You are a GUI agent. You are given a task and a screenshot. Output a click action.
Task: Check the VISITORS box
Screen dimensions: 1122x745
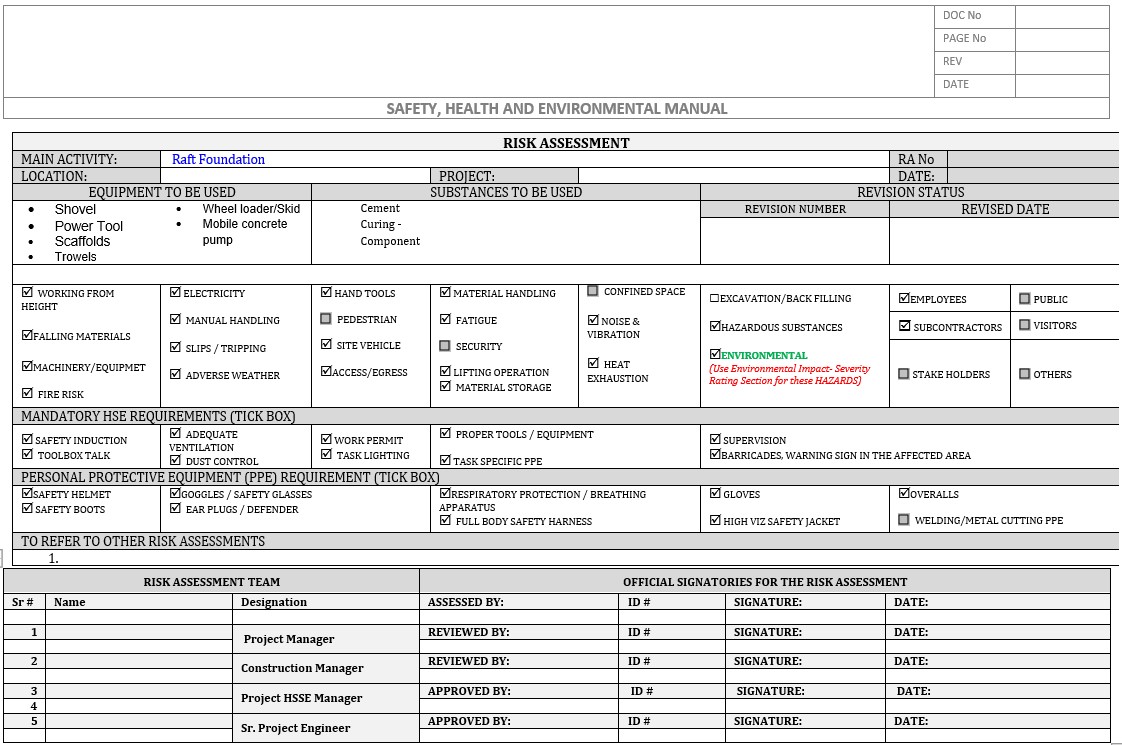pos(1023,324)
